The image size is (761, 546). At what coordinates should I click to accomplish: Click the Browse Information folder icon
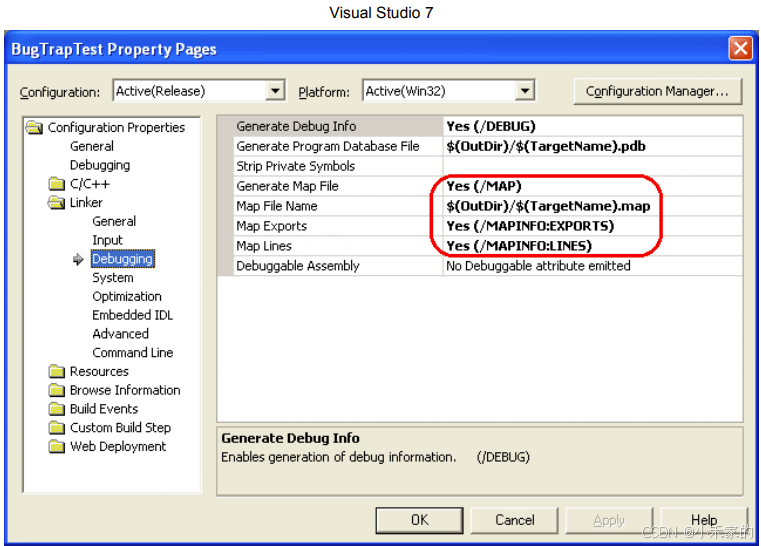56,390
